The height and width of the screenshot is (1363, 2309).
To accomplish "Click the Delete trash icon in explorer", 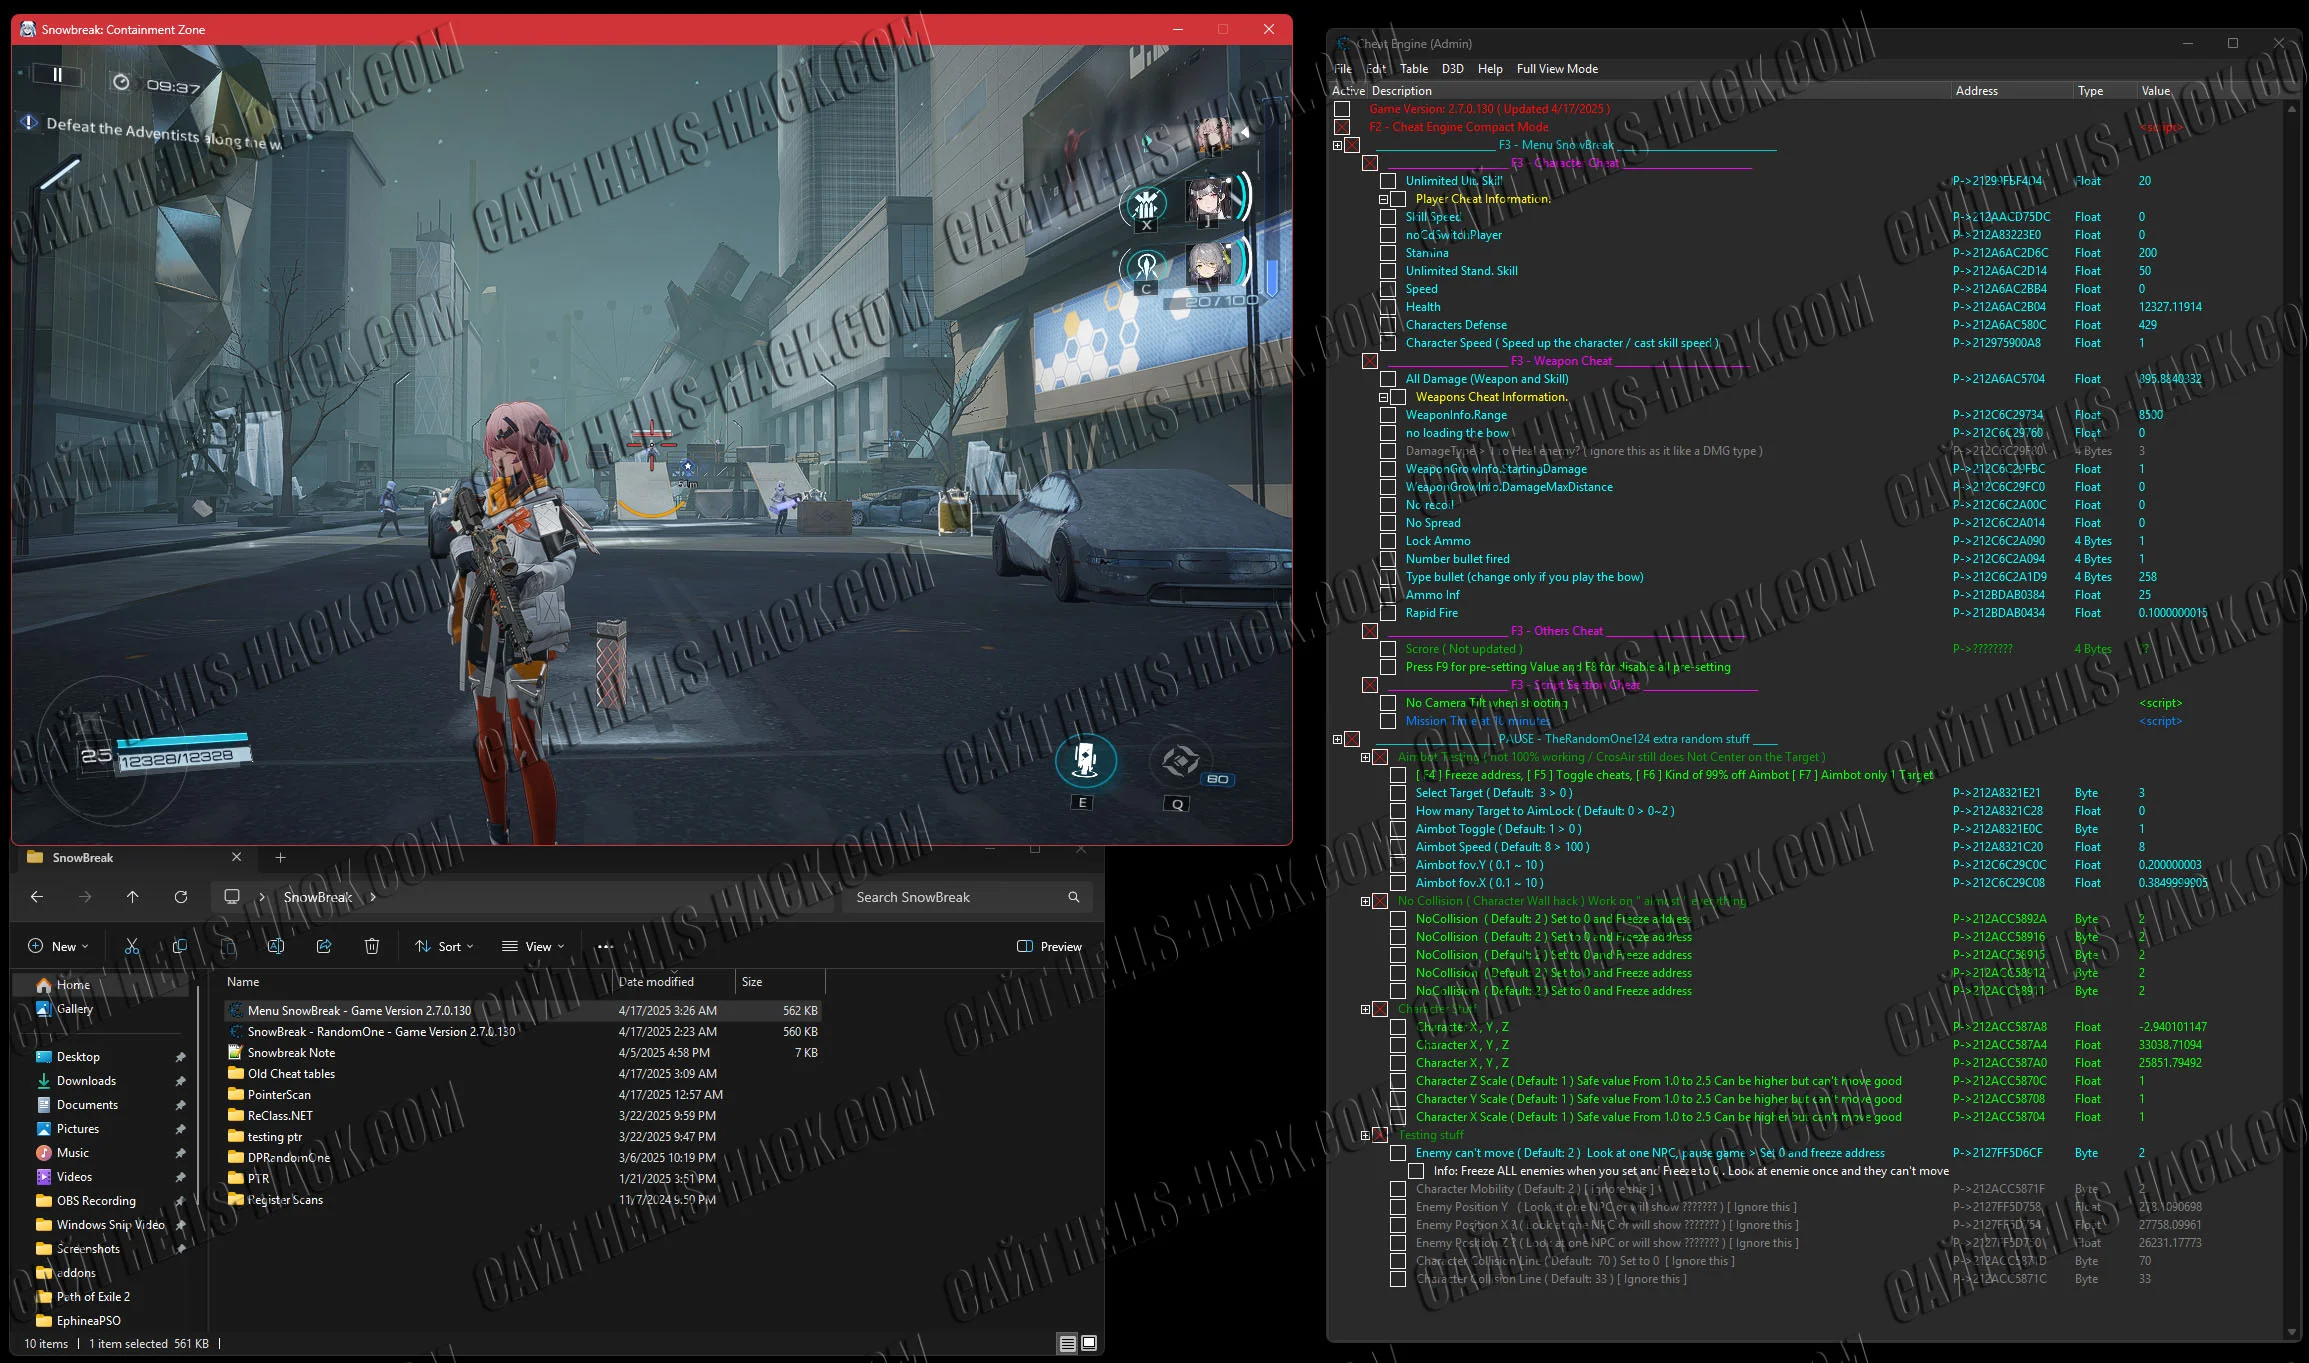I will [x=372, y=946].
